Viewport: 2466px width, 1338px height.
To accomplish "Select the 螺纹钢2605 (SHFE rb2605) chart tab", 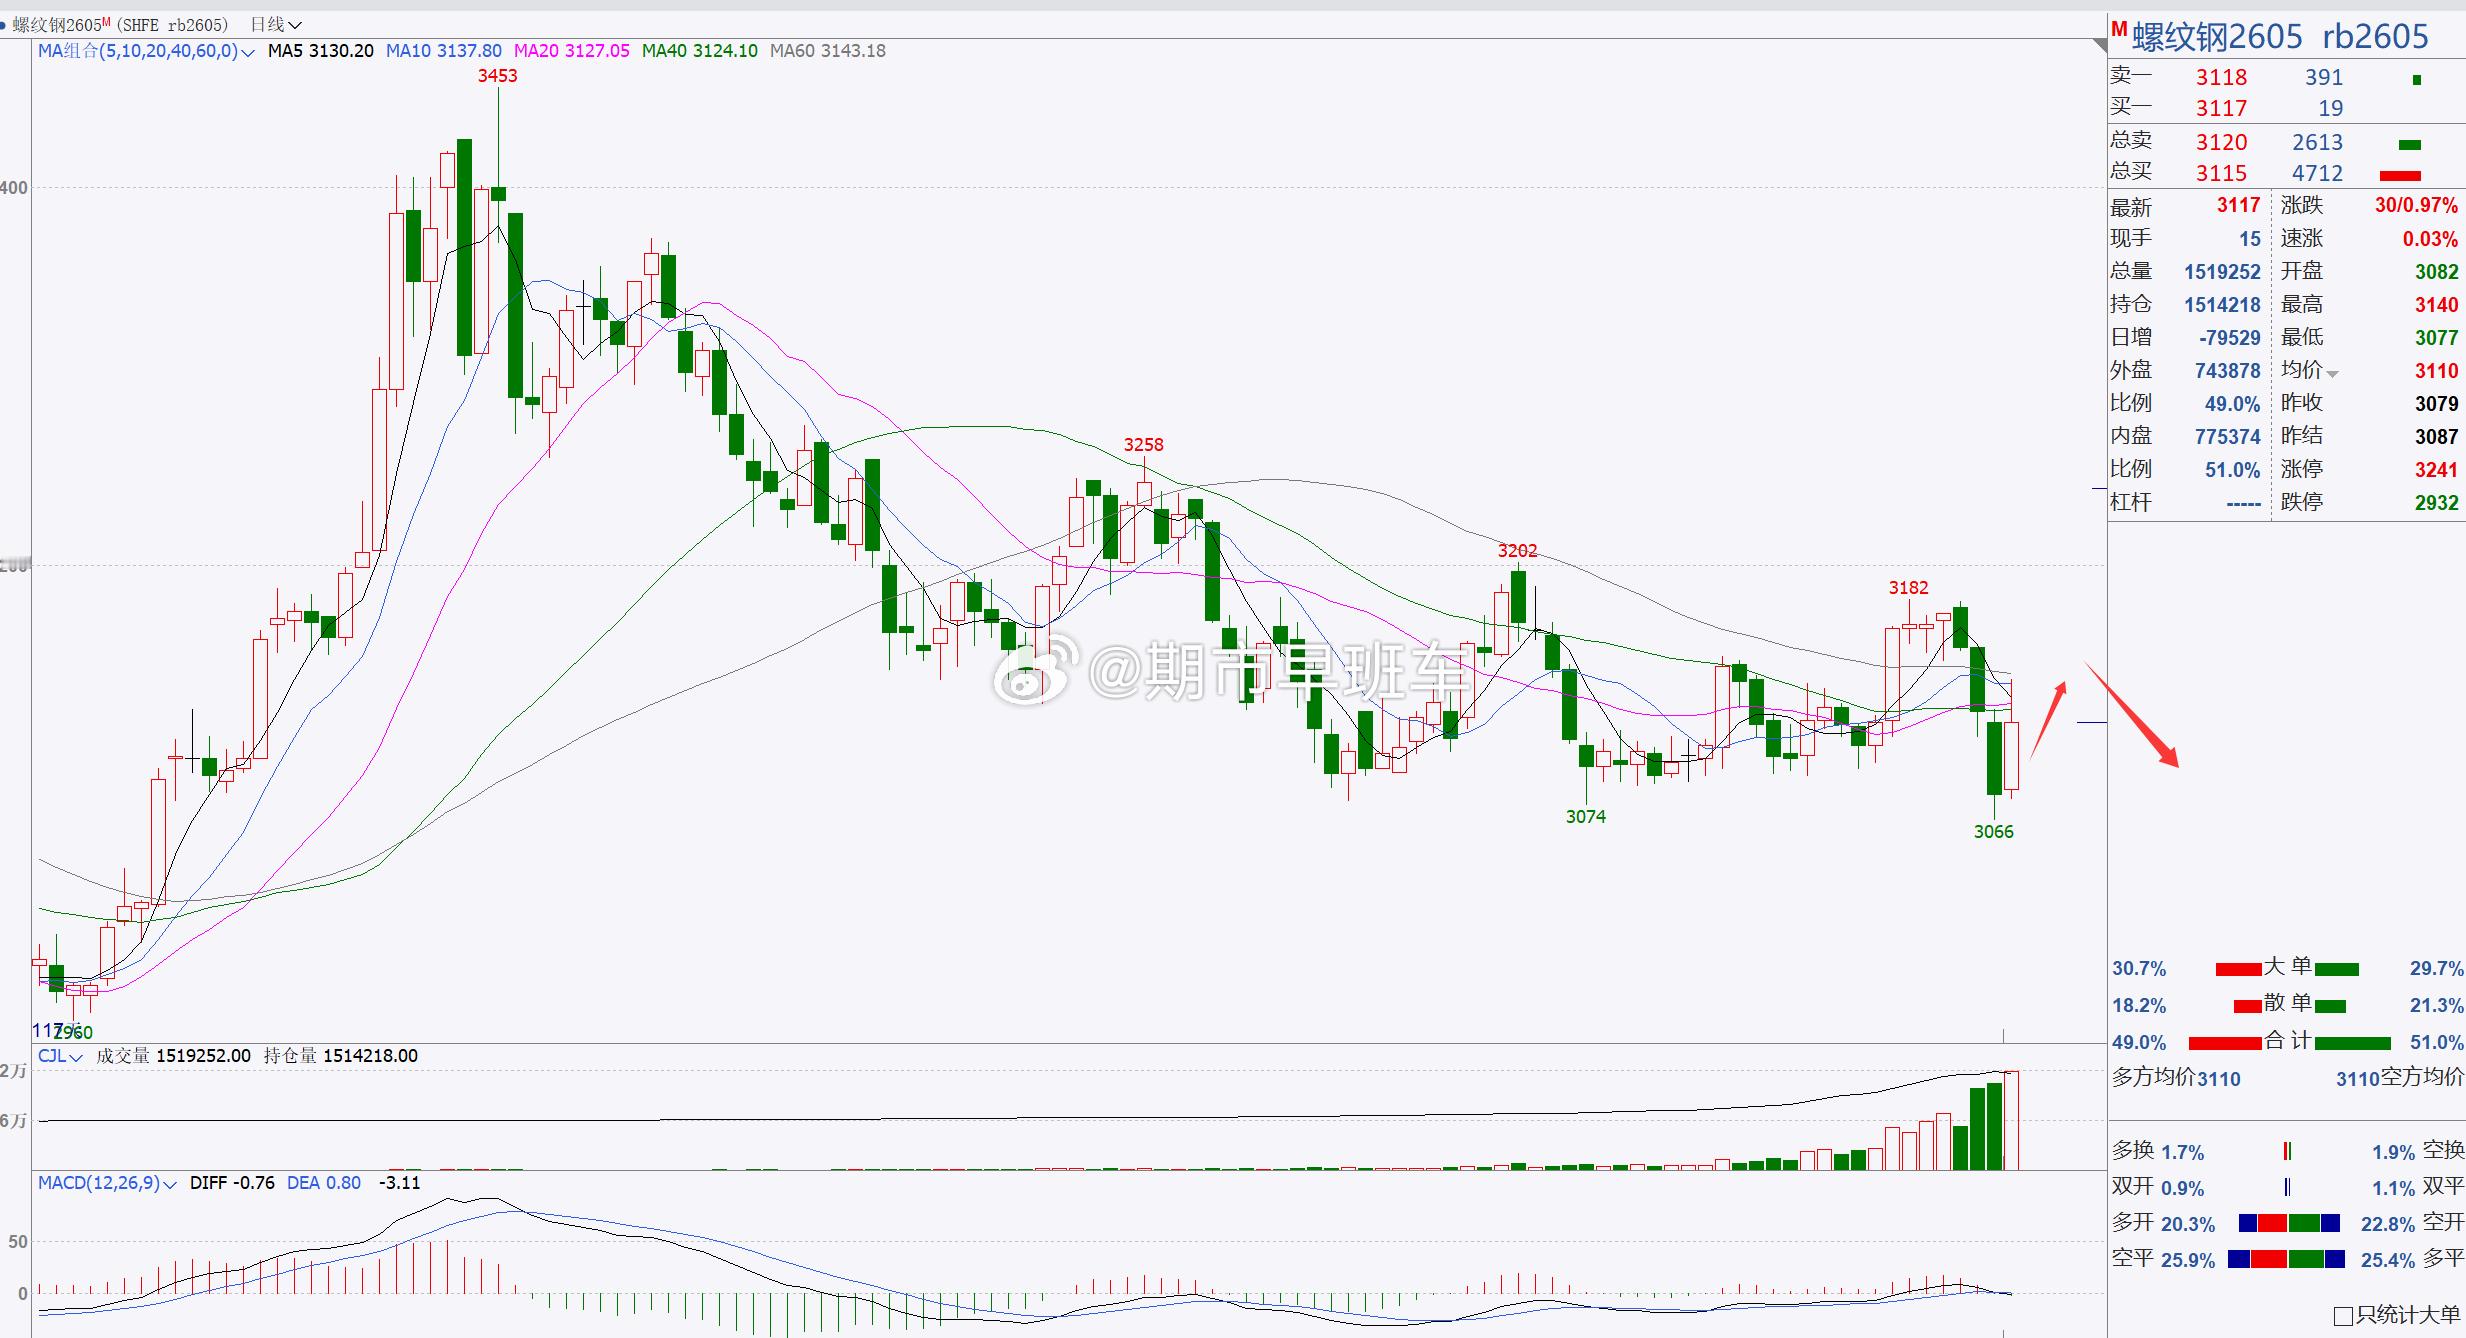I will (120, 25).
